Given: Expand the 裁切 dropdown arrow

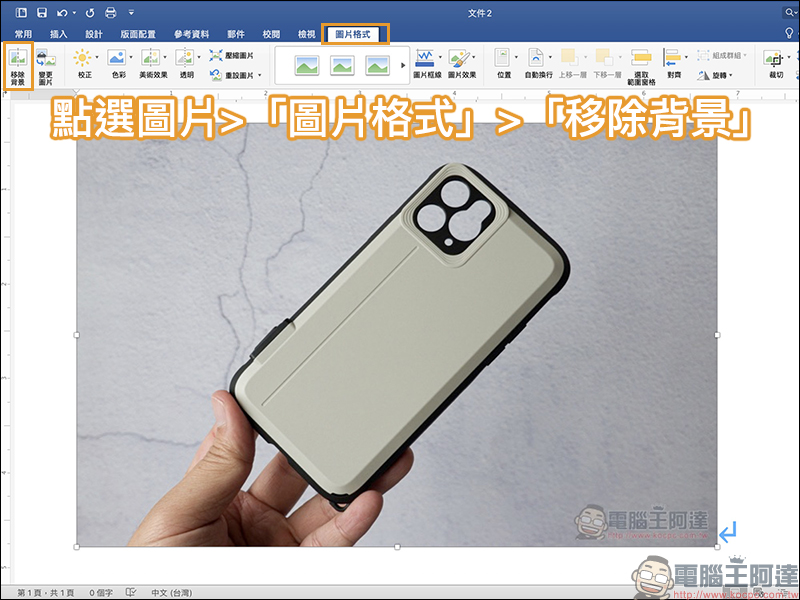Looking at the screenshot, I should [x=789, y=58].
